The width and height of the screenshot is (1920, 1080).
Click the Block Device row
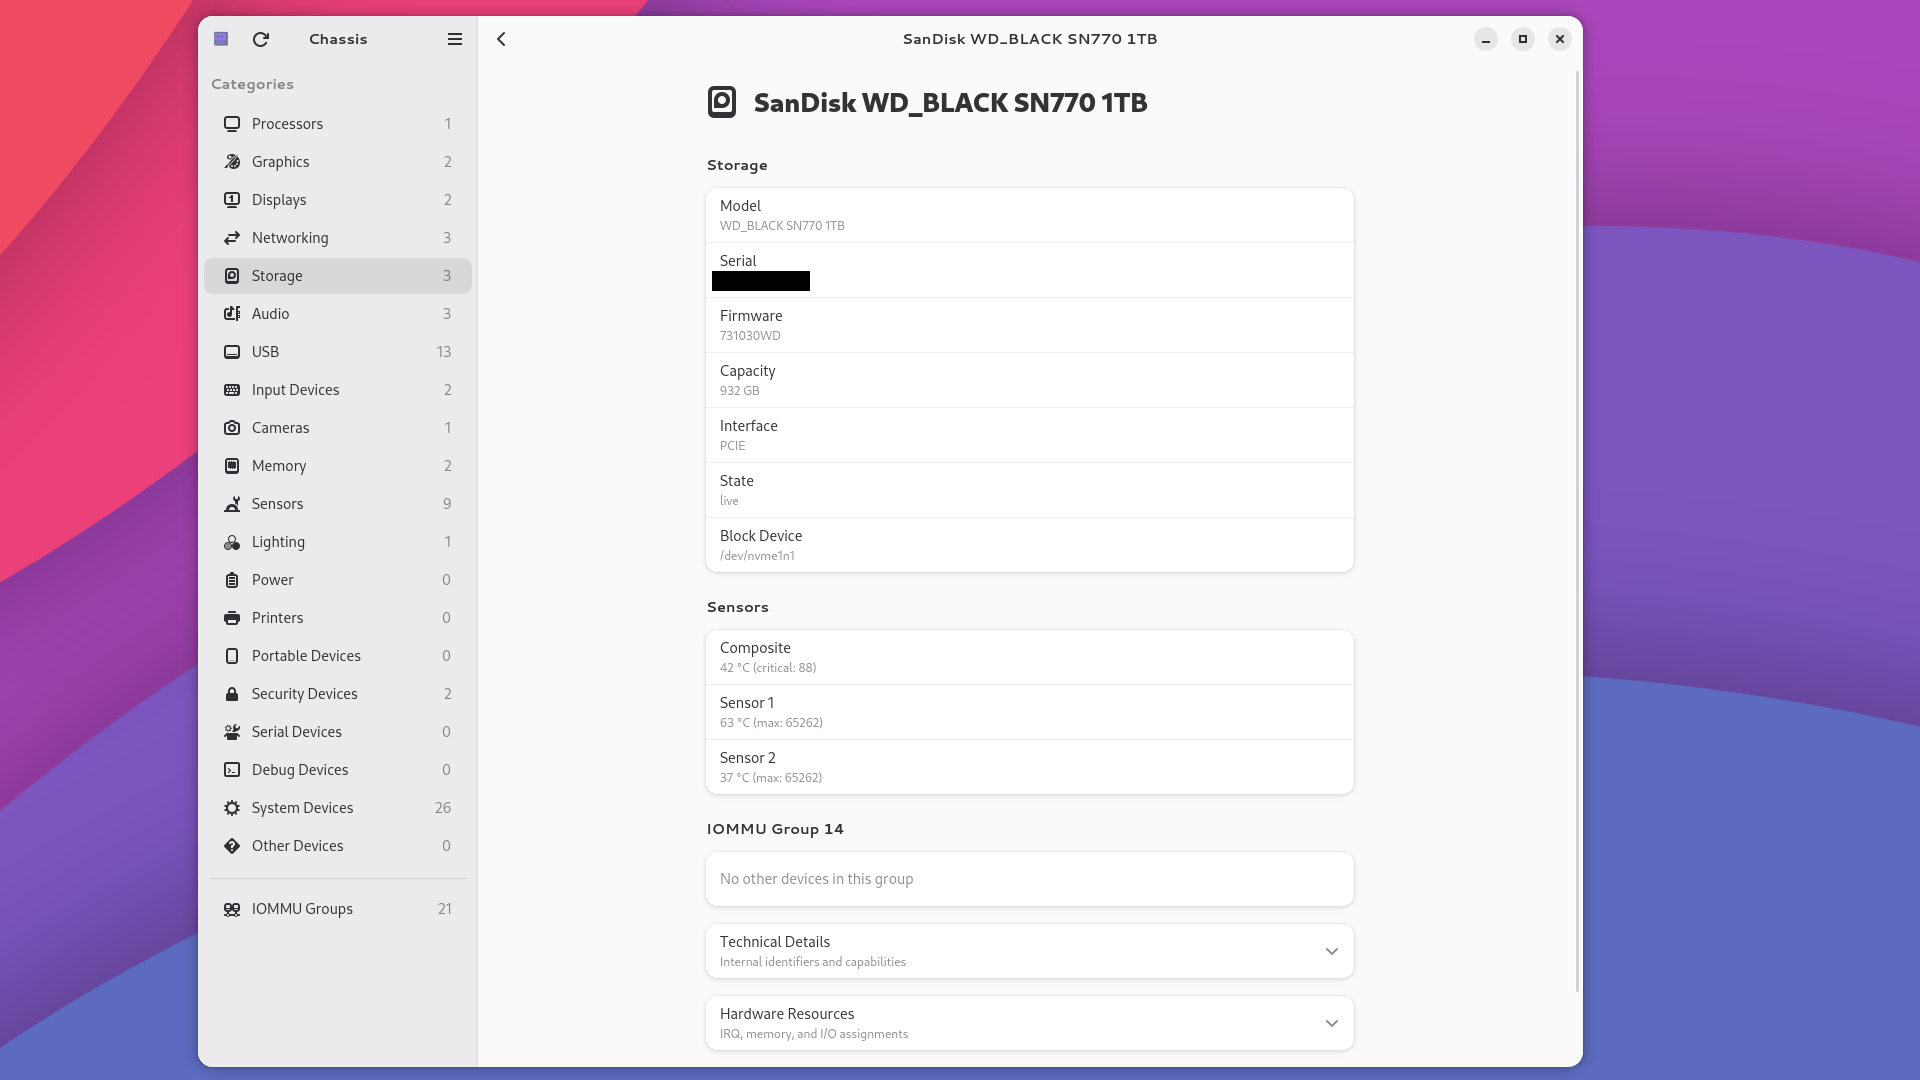(x=1029, y=545)
